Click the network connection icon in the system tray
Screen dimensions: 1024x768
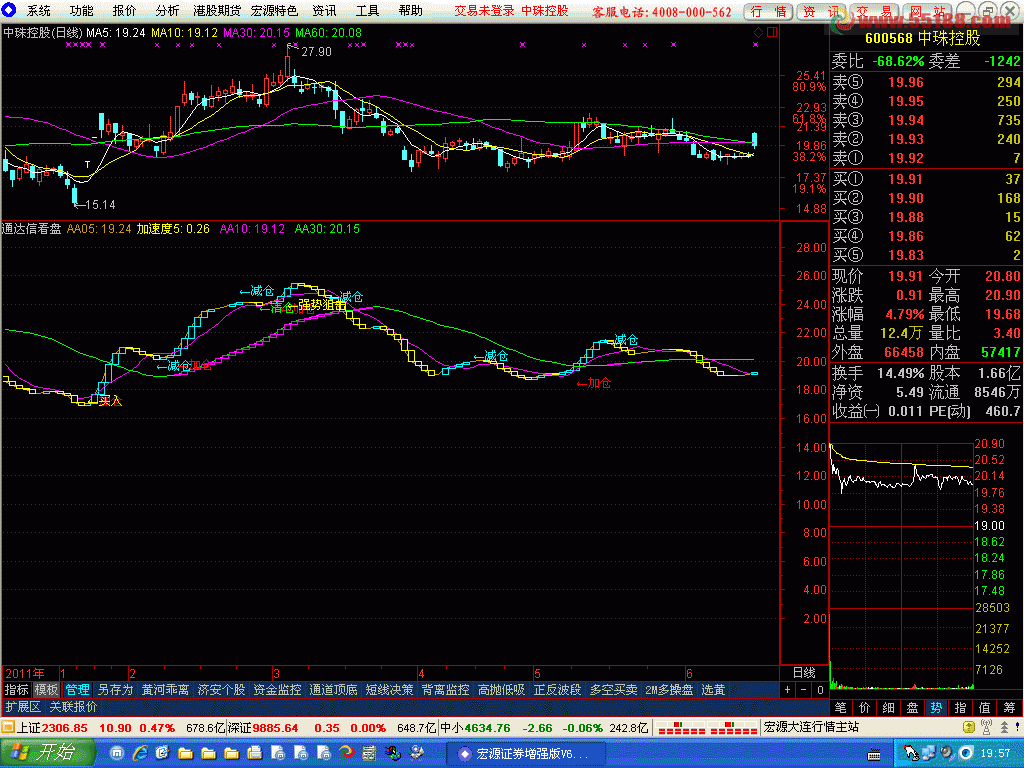pyautogui.click(x=928, y=754)
